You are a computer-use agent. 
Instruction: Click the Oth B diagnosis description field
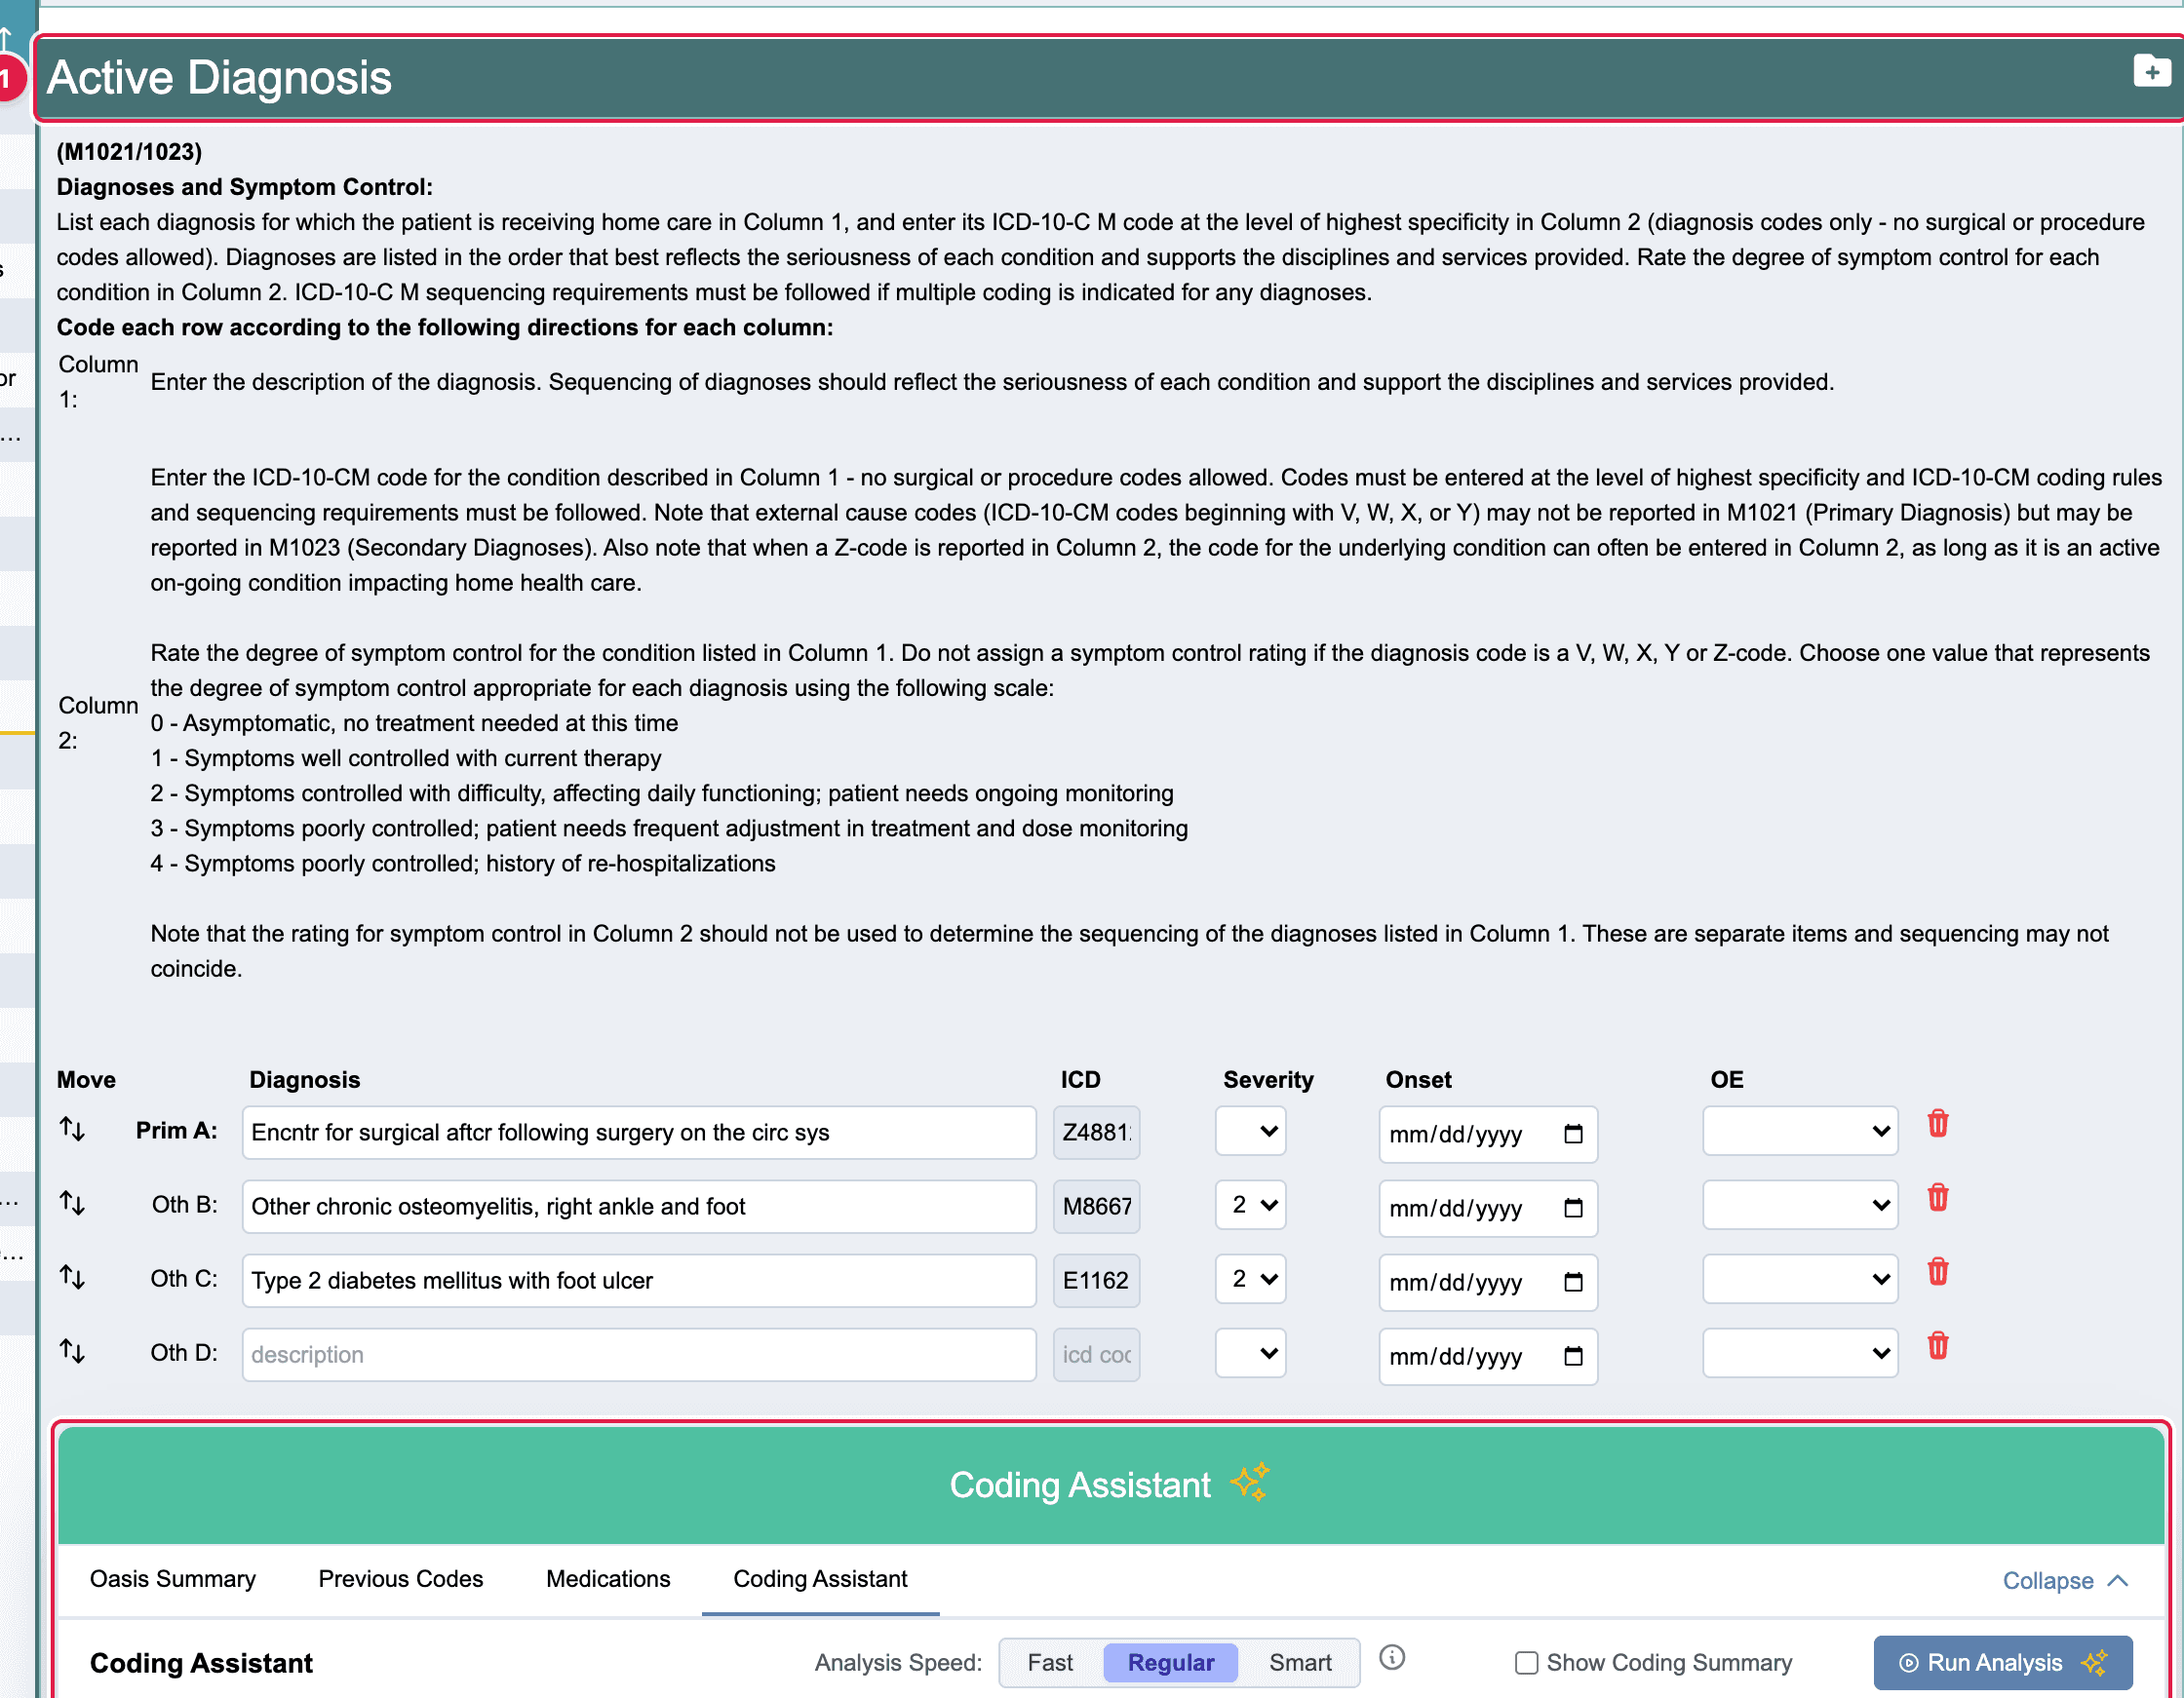(639, 1207)
